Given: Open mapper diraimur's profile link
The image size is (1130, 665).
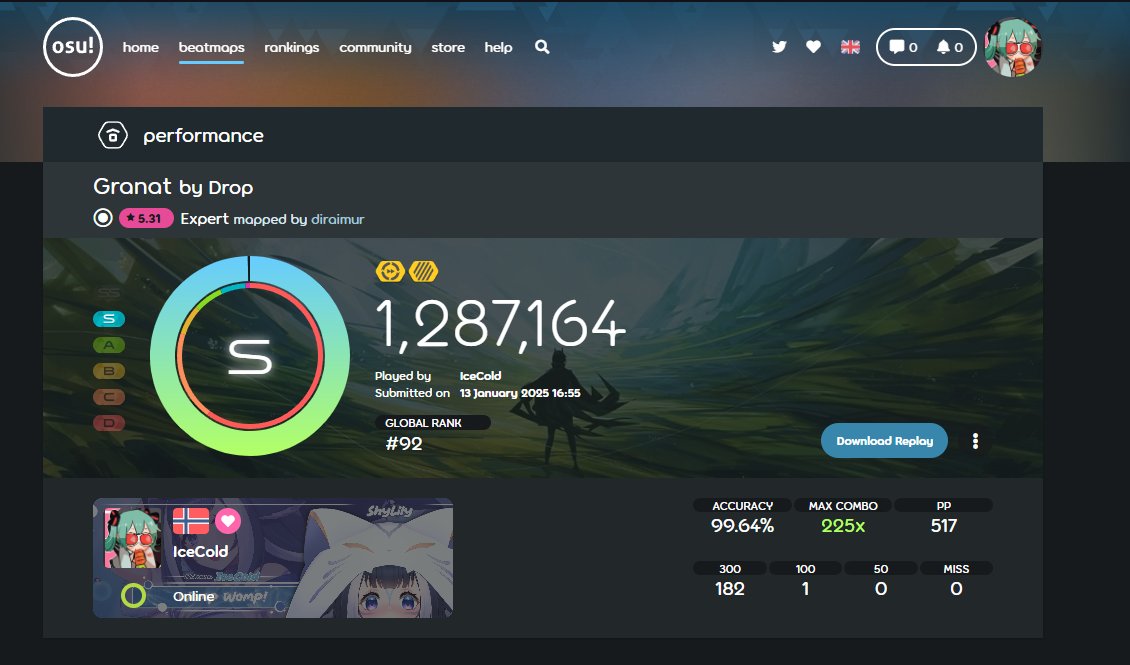Looking at the screenshot, I should click(337, 219).
